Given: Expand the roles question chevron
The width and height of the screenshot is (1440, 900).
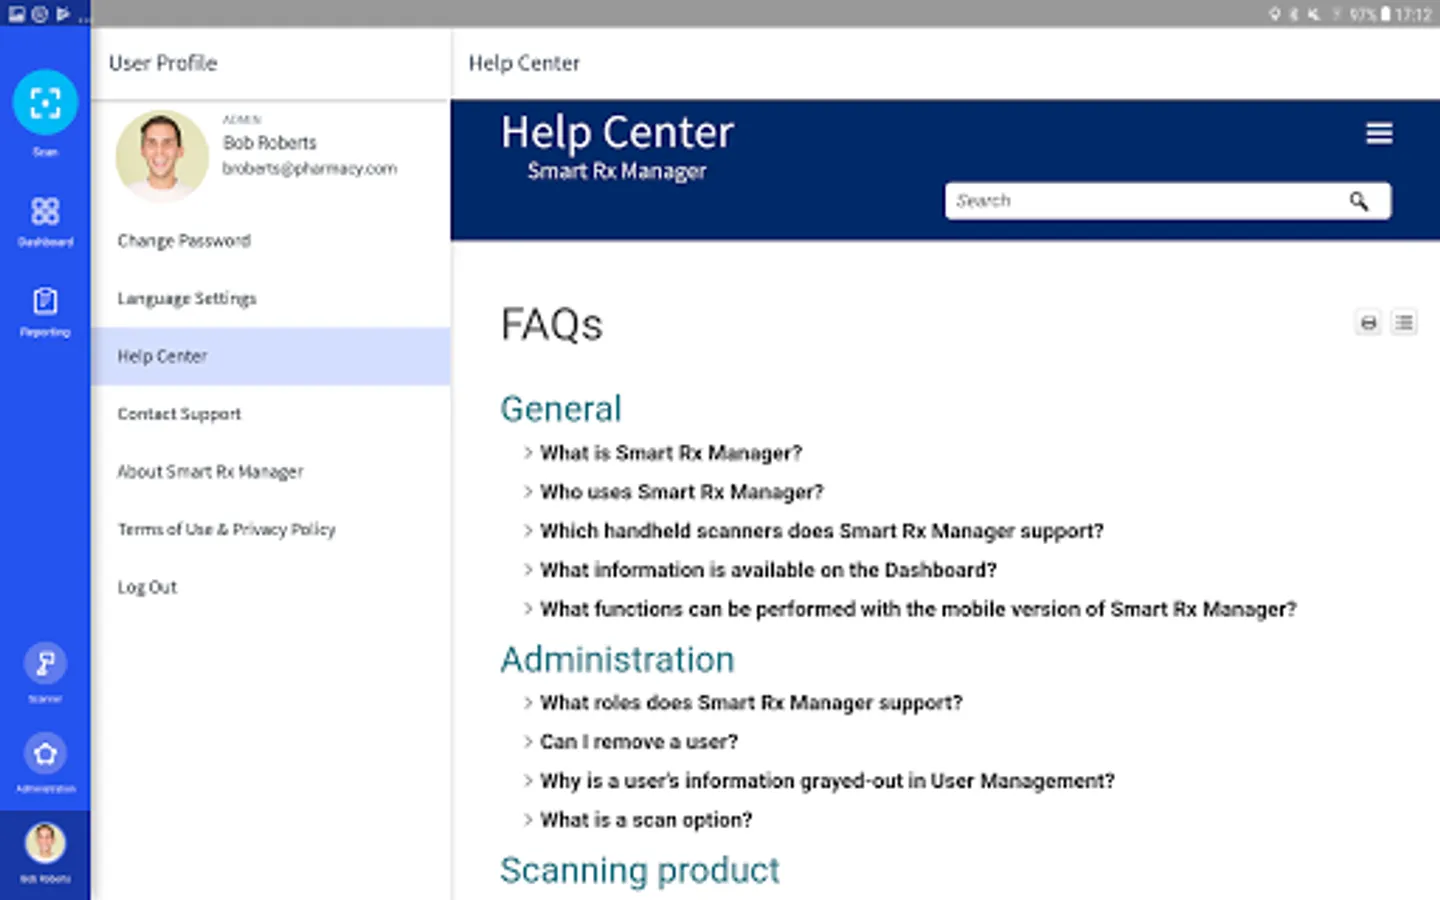Looking at the screenshot, I should [528, 703].
